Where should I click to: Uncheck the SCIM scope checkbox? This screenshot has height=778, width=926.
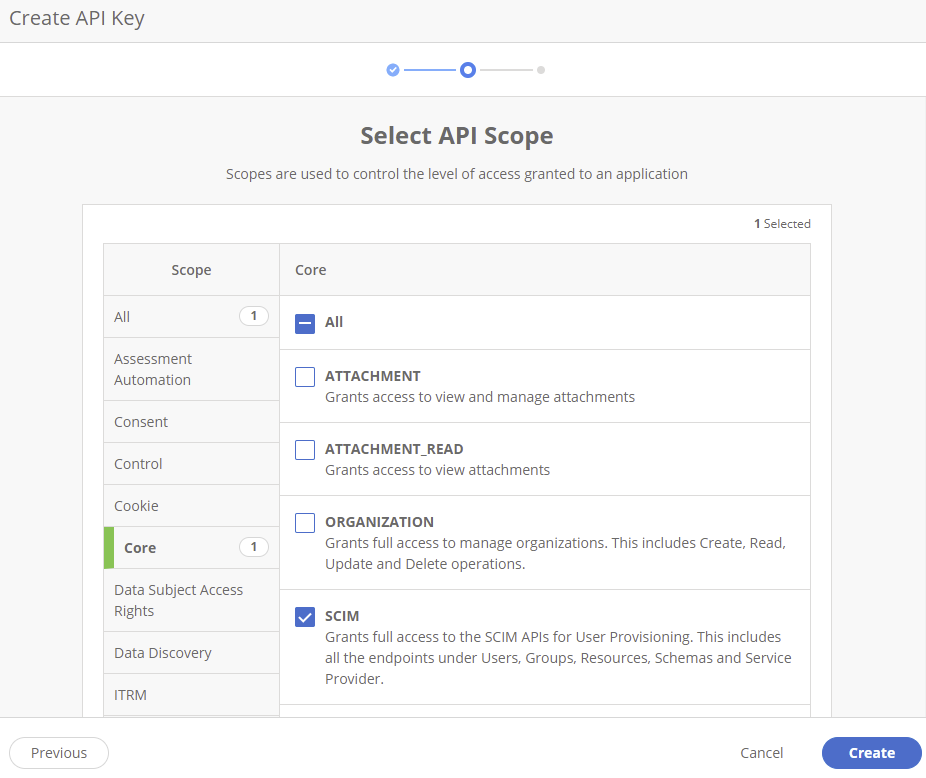click(x=304, y=617)
